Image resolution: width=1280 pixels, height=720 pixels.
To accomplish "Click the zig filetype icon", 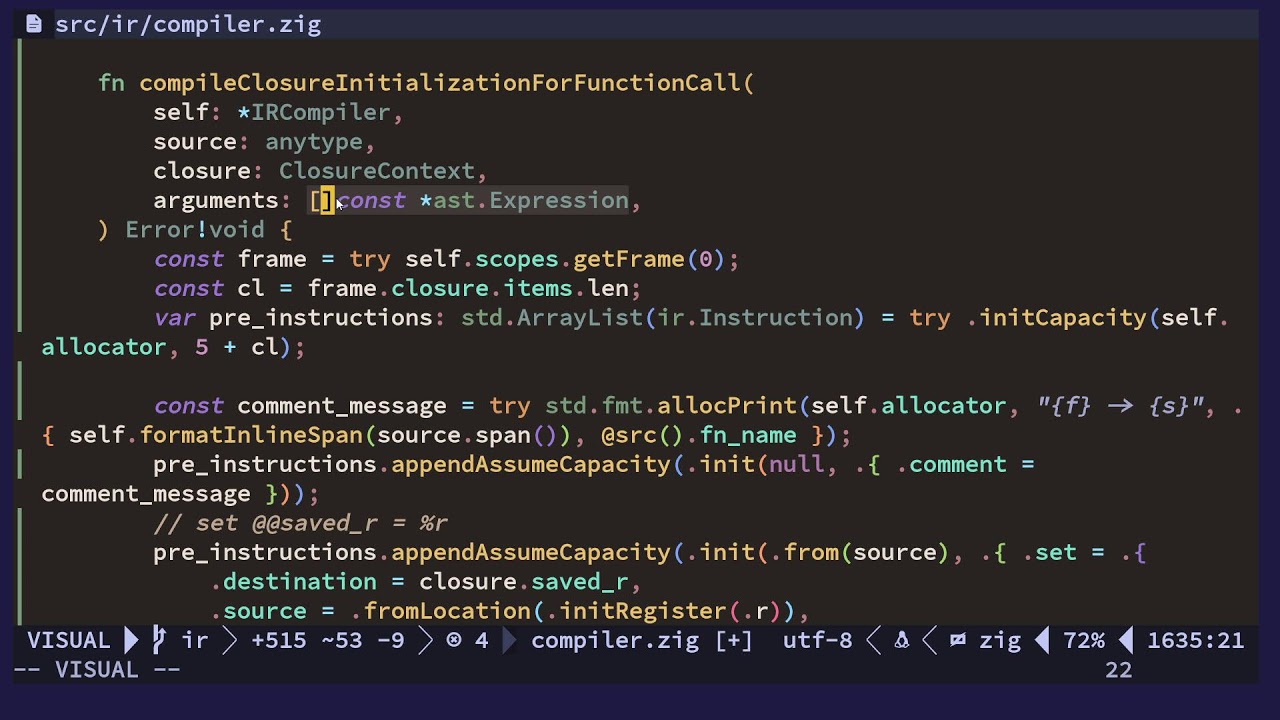I will (957, 640).
